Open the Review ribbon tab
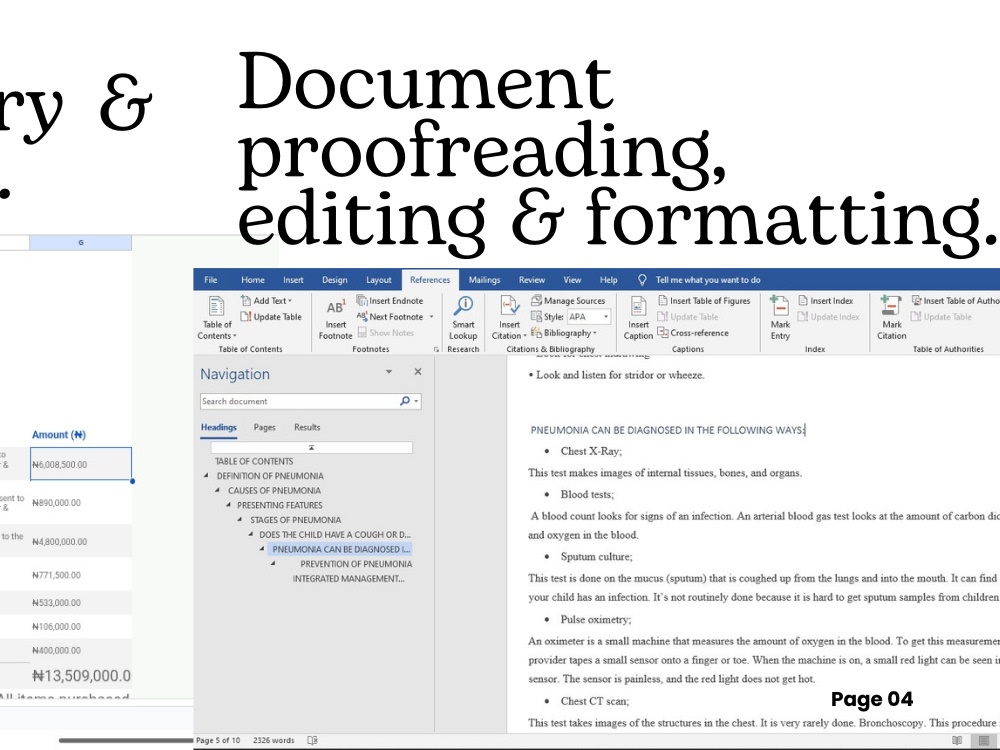Screen dimensions: 1000x750 pyautogui.click(x=531, y=280)
